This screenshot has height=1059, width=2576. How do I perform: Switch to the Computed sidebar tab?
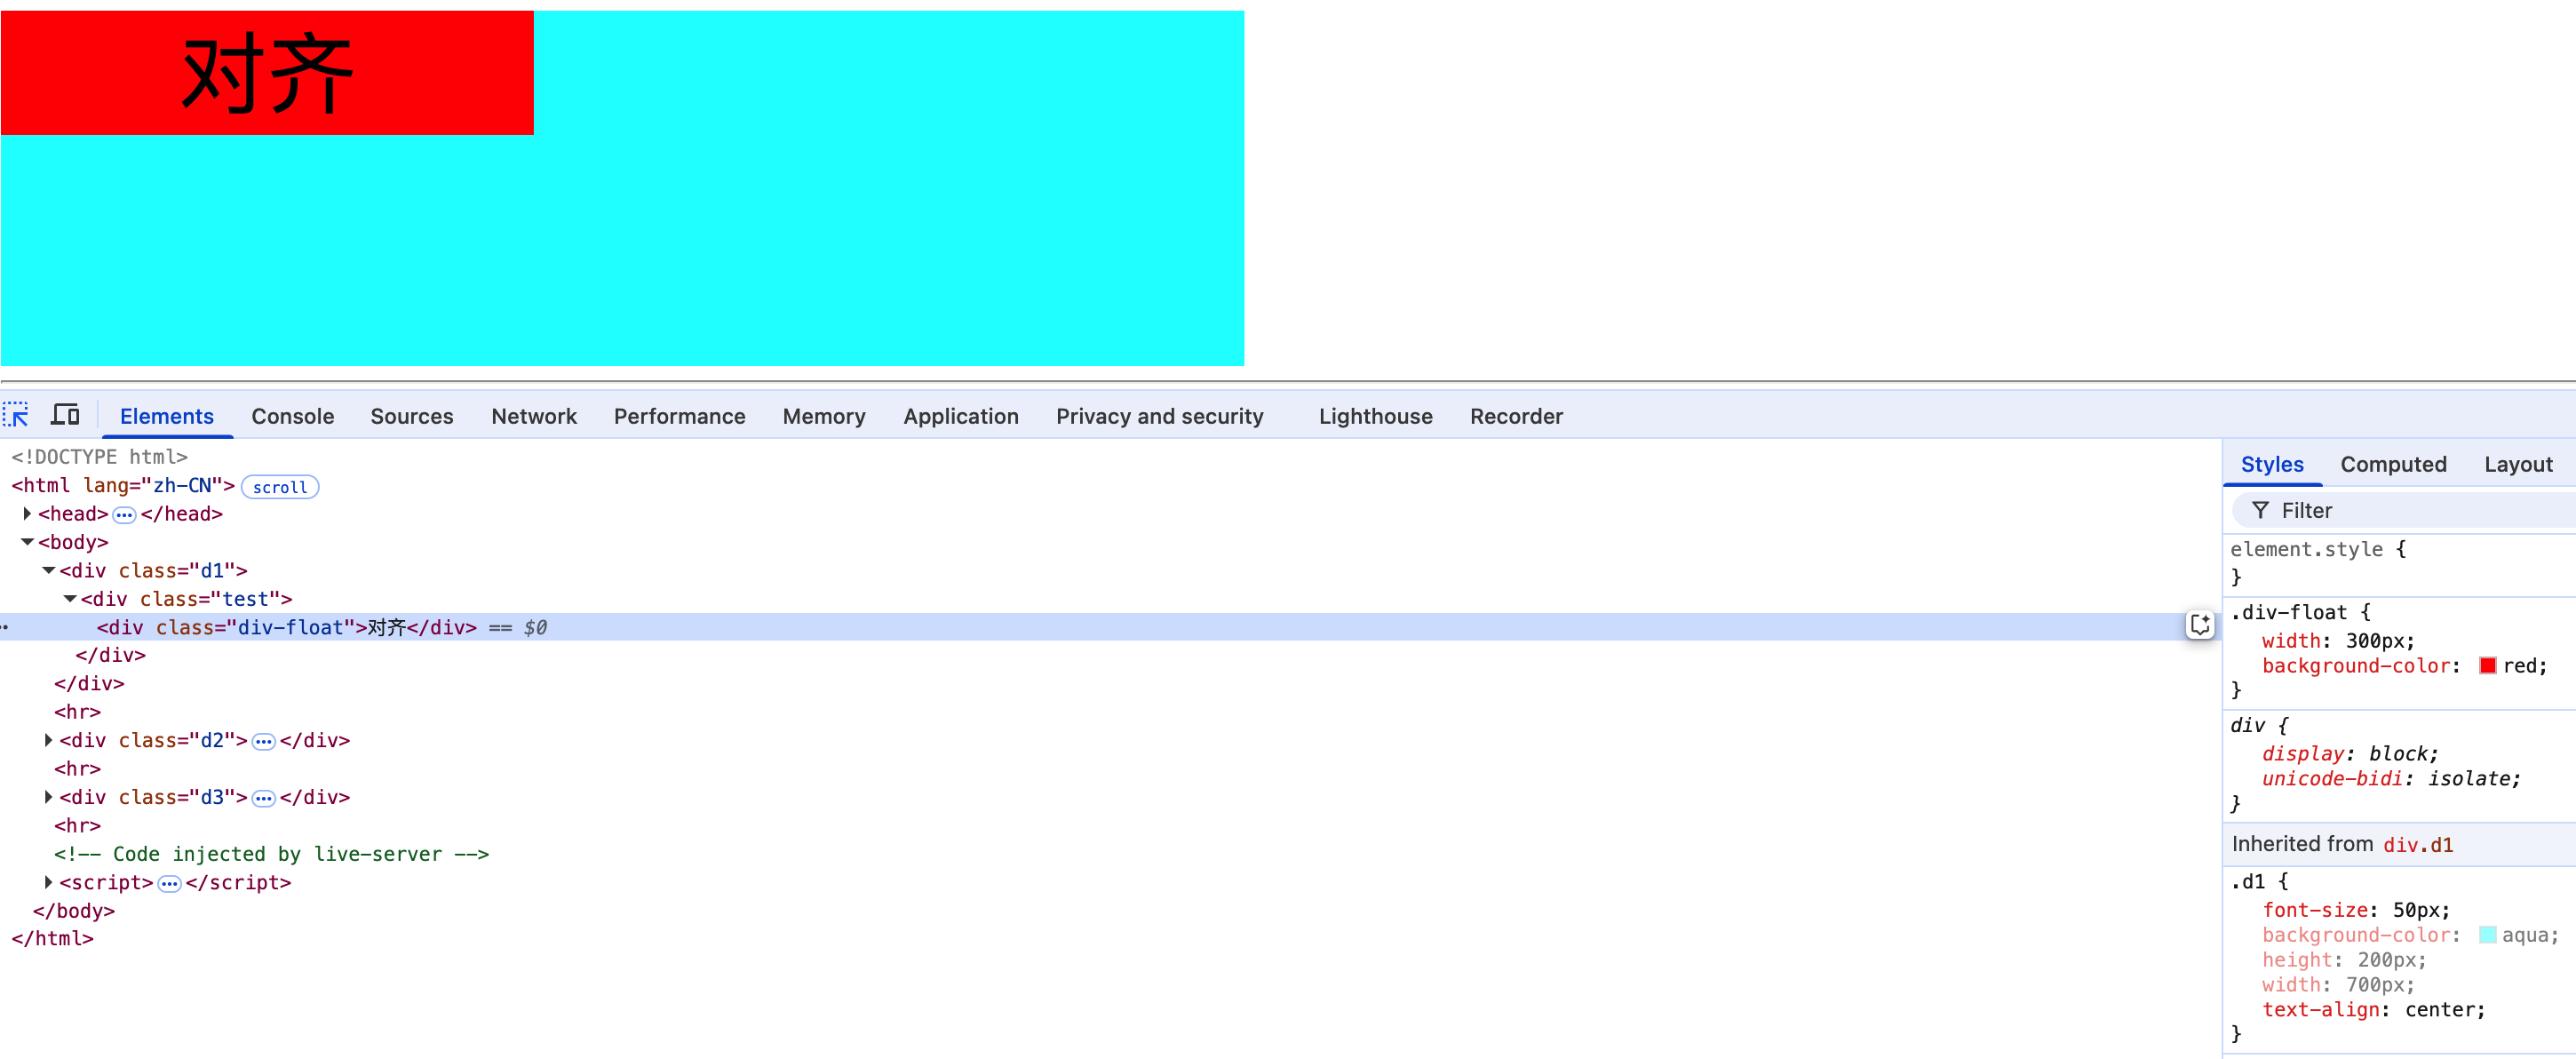[x=2393, y=464]
